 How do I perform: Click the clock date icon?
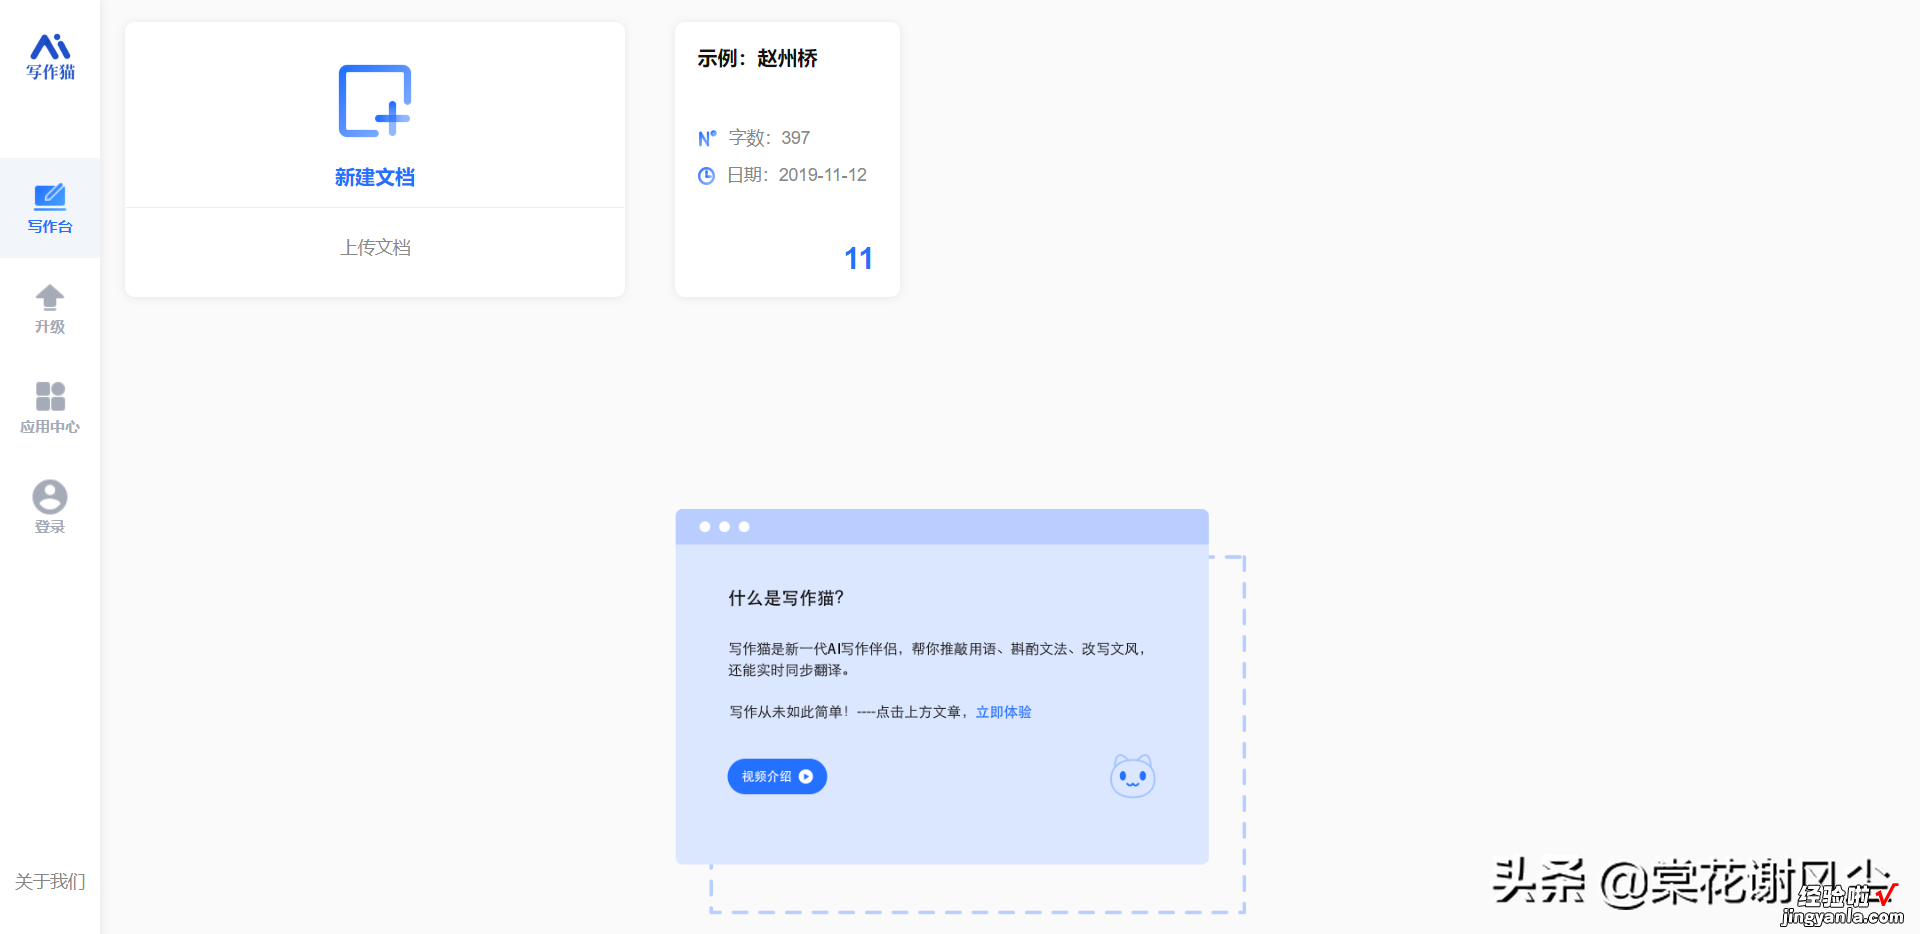coord(706,175)
